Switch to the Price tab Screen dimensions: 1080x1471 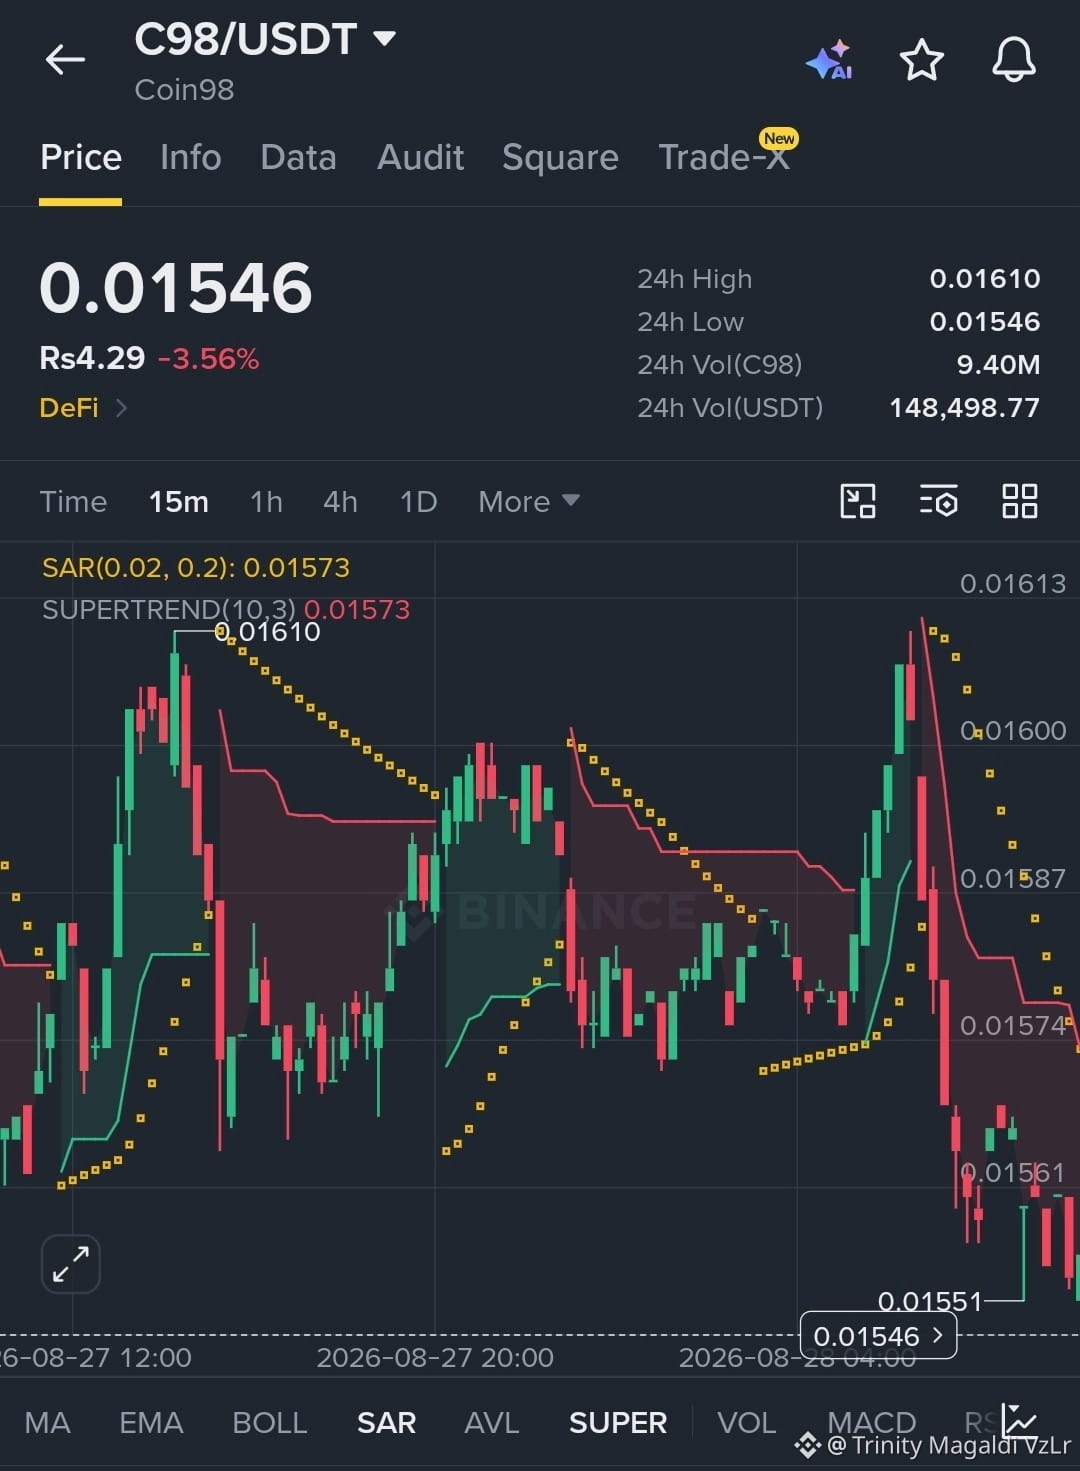pyautogui.click(x=81, y=158)
